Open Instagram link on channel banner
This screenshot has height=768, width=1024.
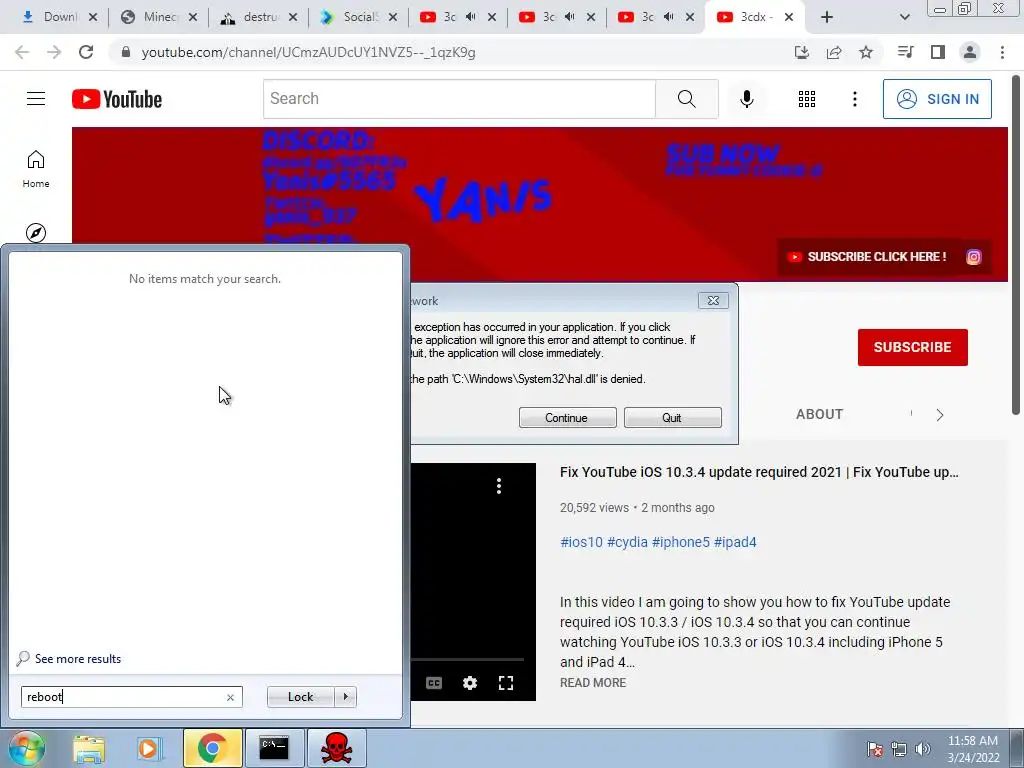pyautogui.click(x=973, y=257)
